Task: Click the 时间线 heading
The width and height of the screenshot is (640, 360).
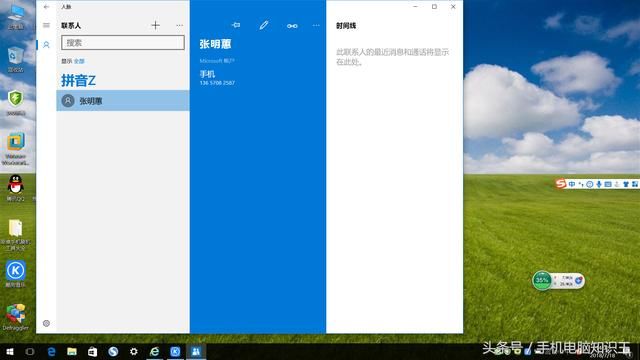Action: click(346, 26)
